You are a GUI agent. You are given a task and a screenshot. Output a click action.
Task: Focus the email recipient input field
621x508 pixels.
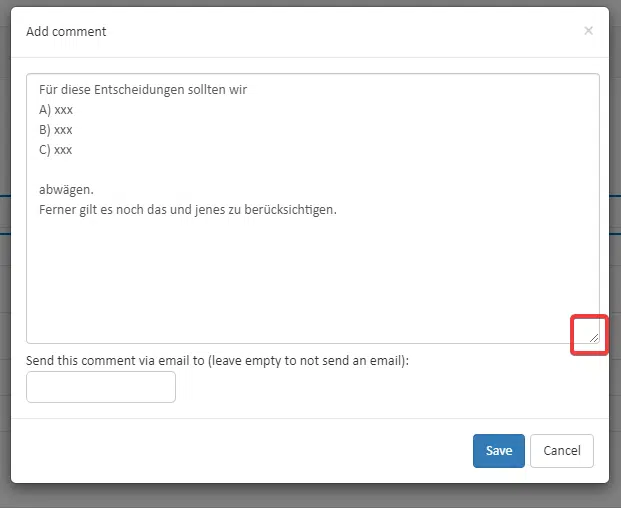click(x=101, y=387)
